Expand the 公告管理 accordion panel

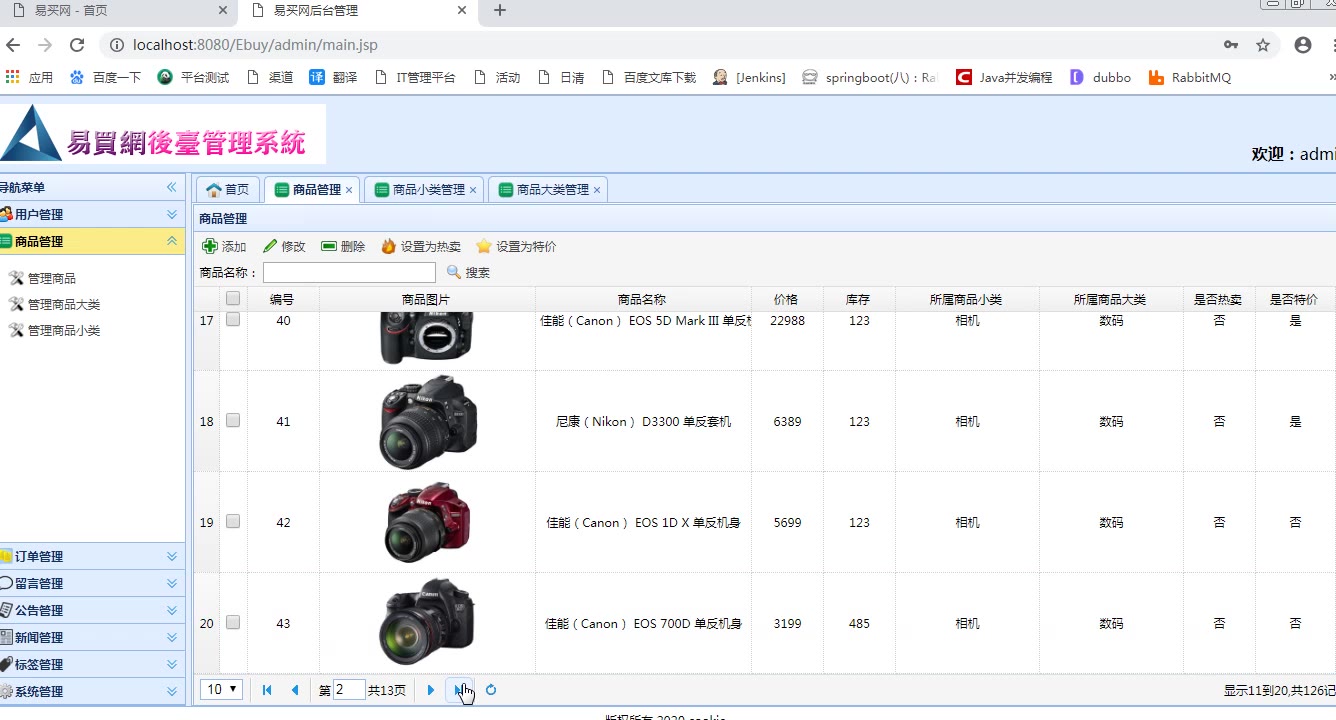[92, 610]
